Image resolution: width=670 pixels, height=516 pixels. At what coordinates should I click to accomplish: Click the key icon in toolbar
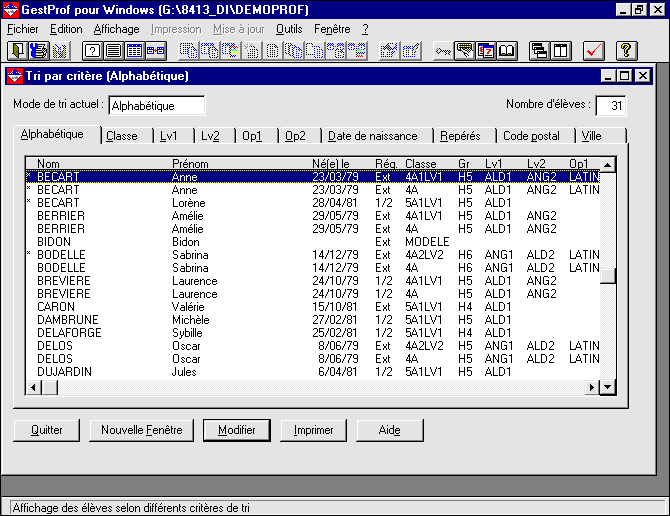442,50
